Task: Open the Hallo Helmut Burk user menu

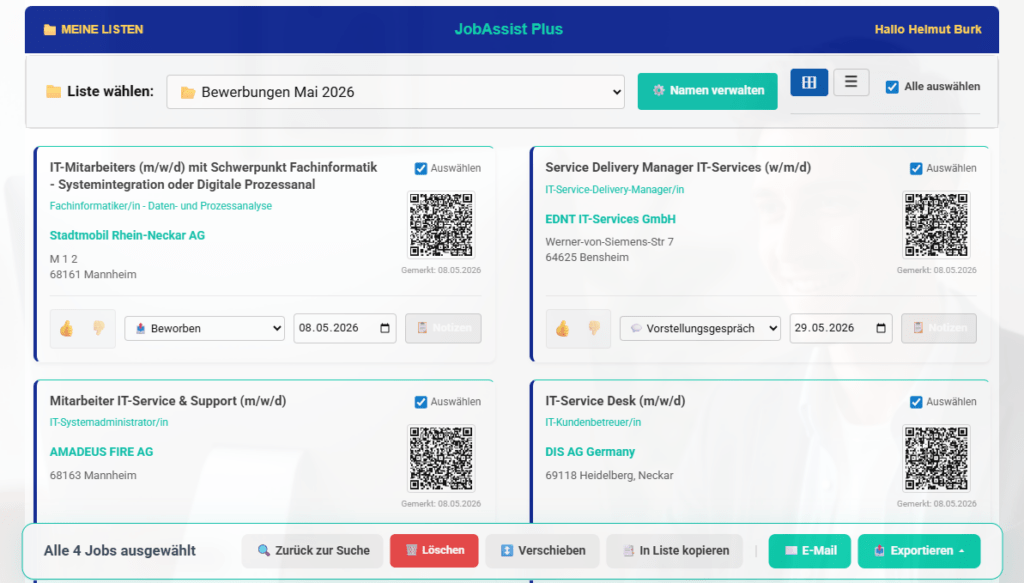Action: click(927, 29)
